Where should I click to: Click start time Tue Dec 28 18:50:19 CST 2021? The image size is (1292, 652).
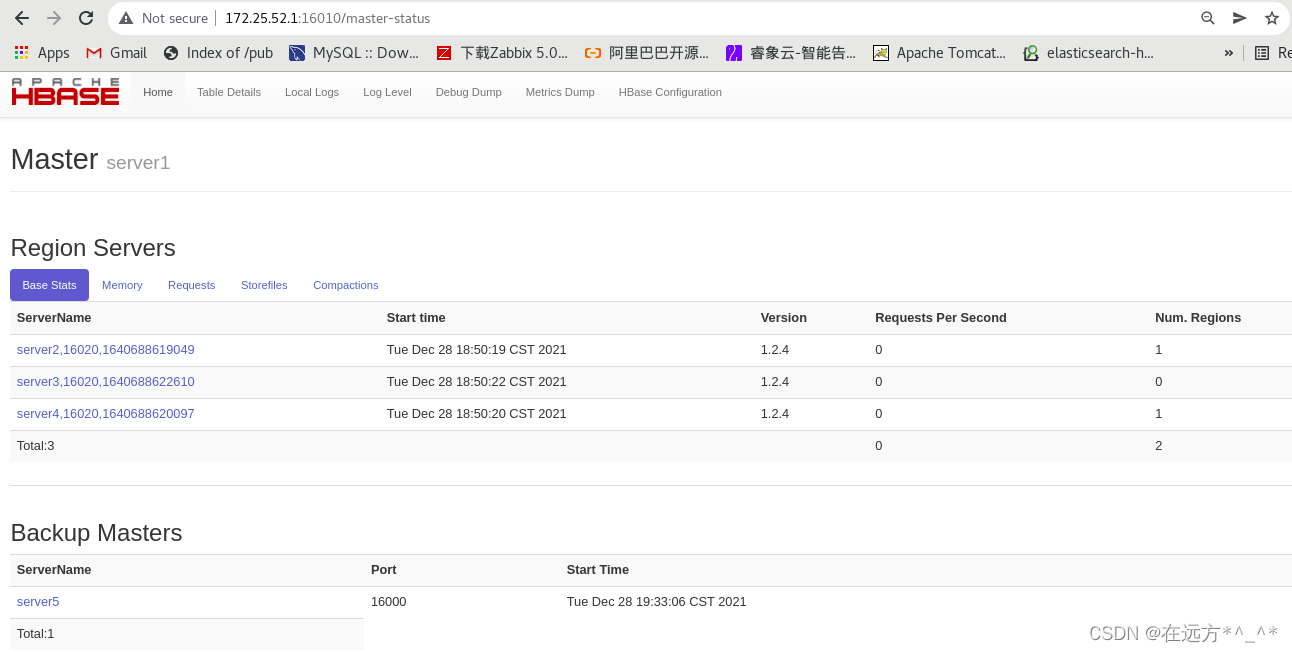[477, 350]
